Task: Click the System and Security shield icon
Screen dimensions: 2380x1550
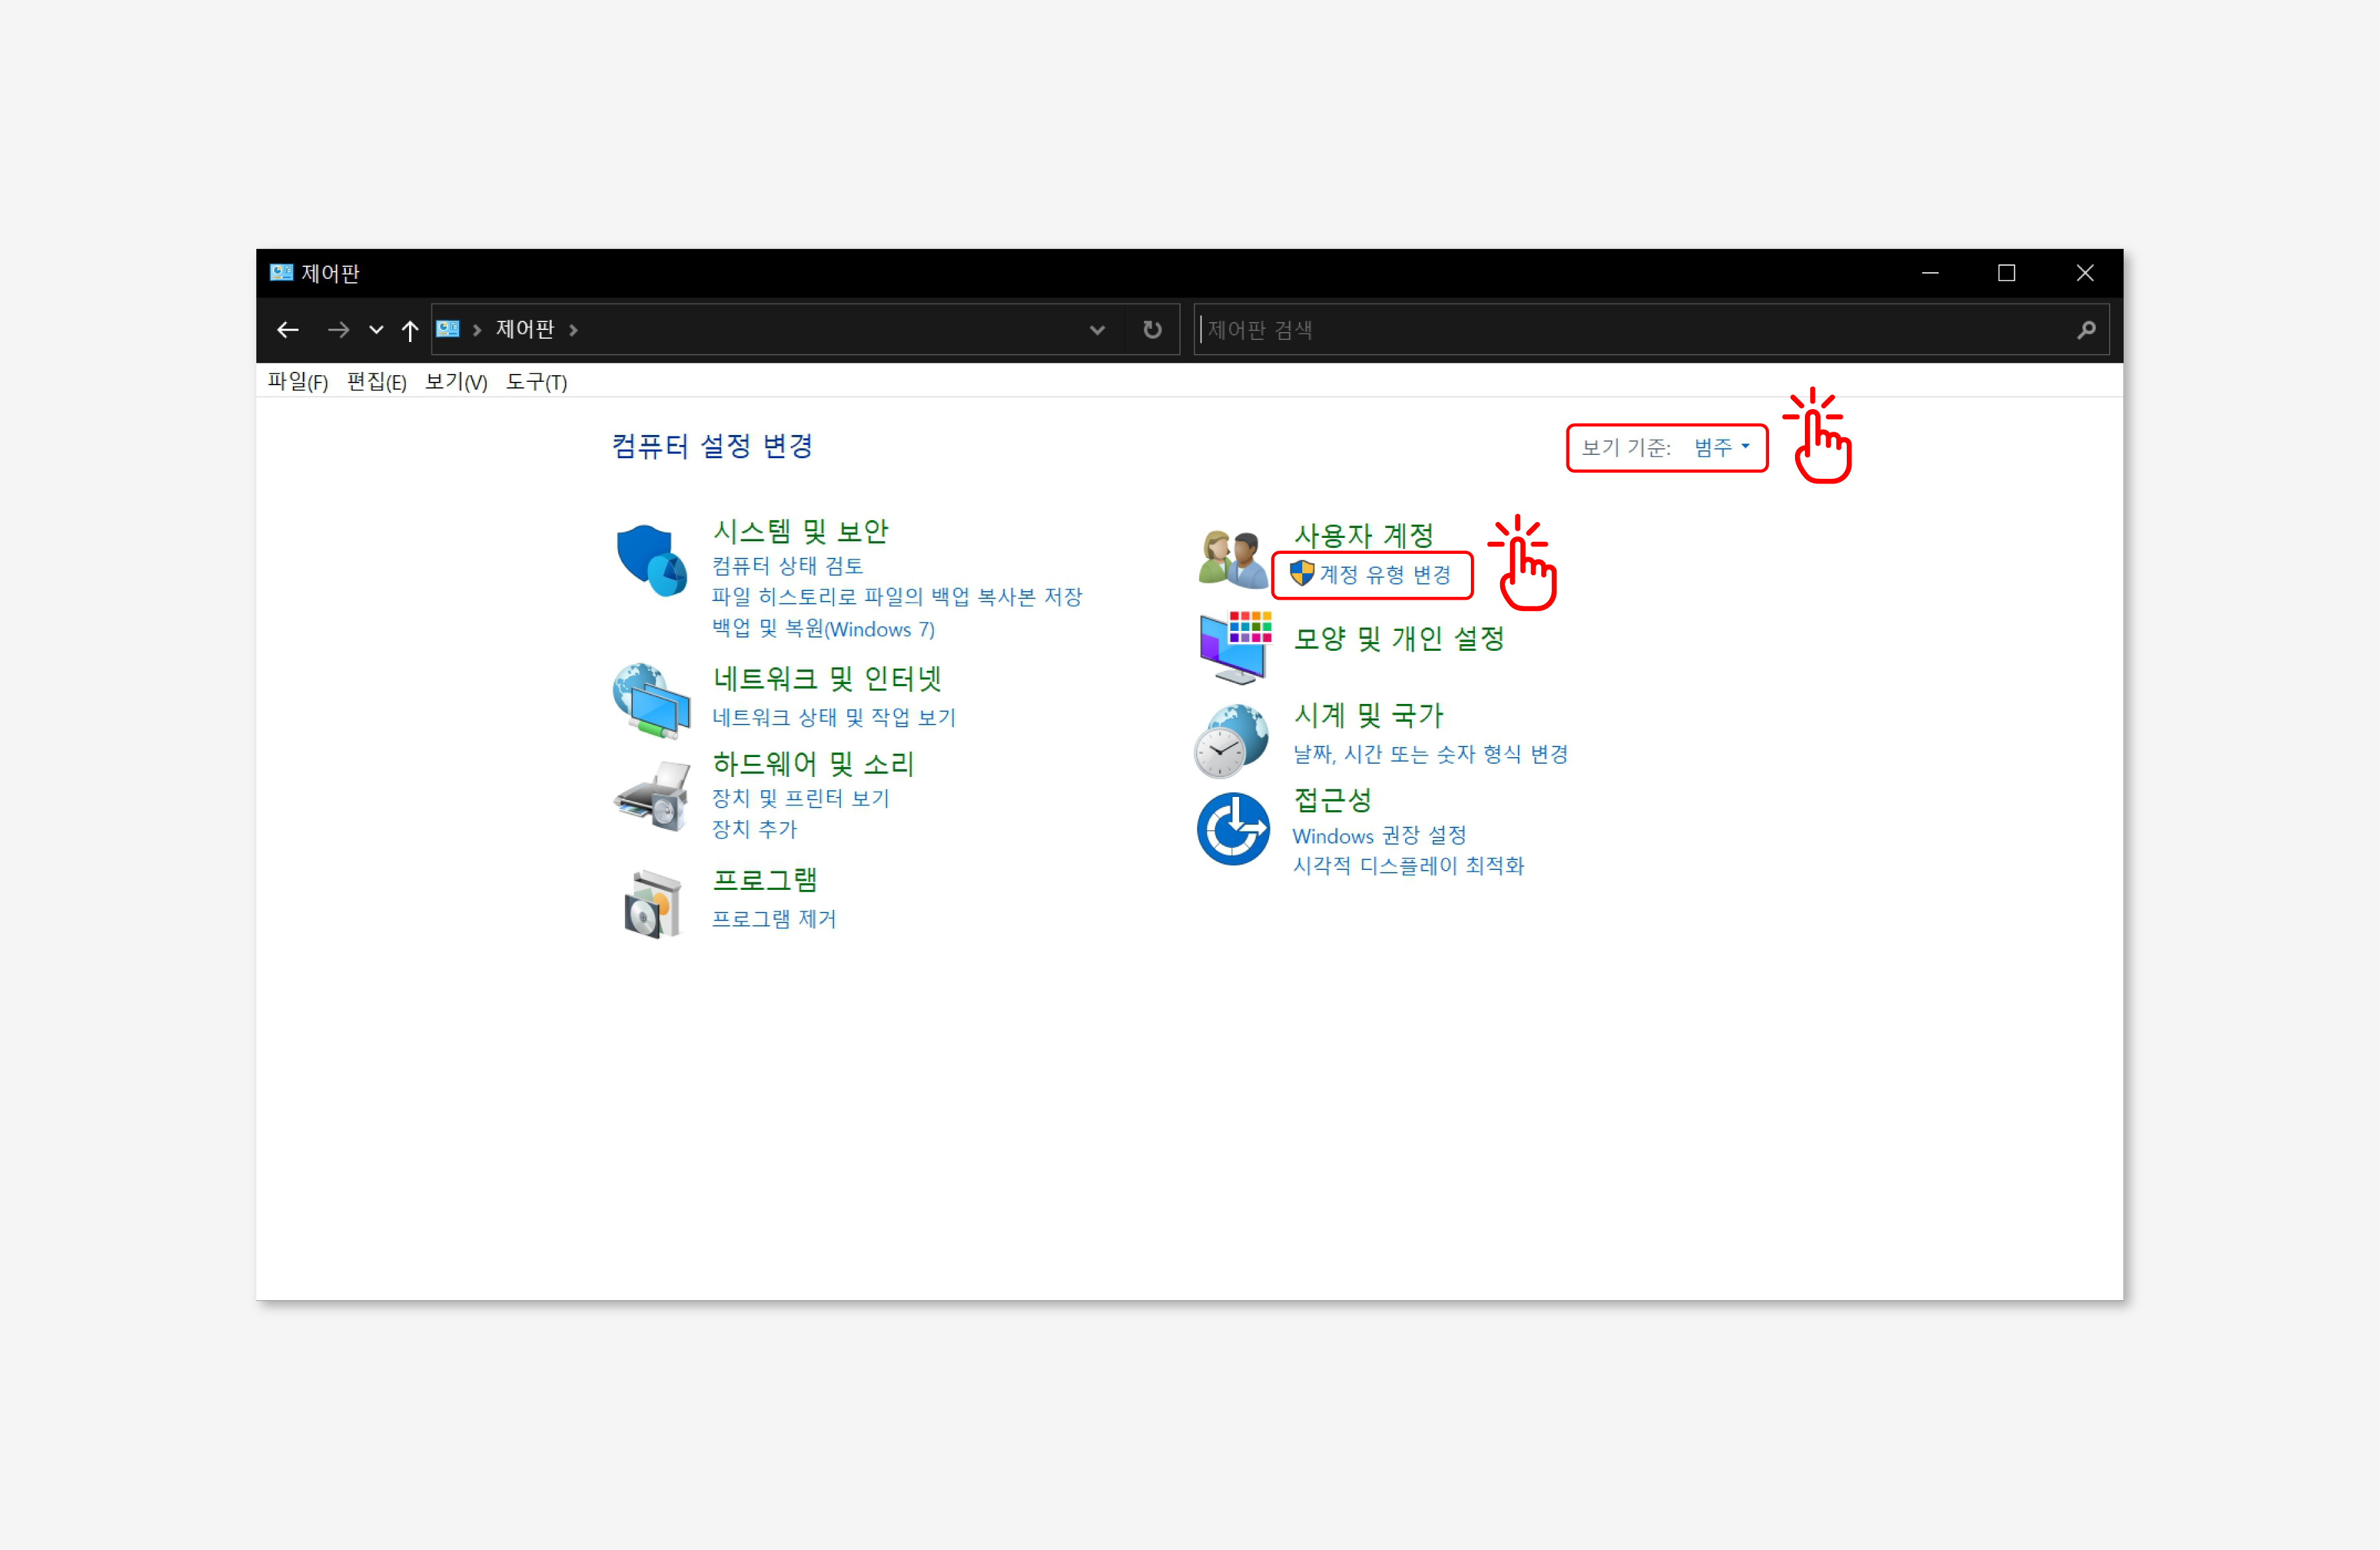Action: click(651, 560)
